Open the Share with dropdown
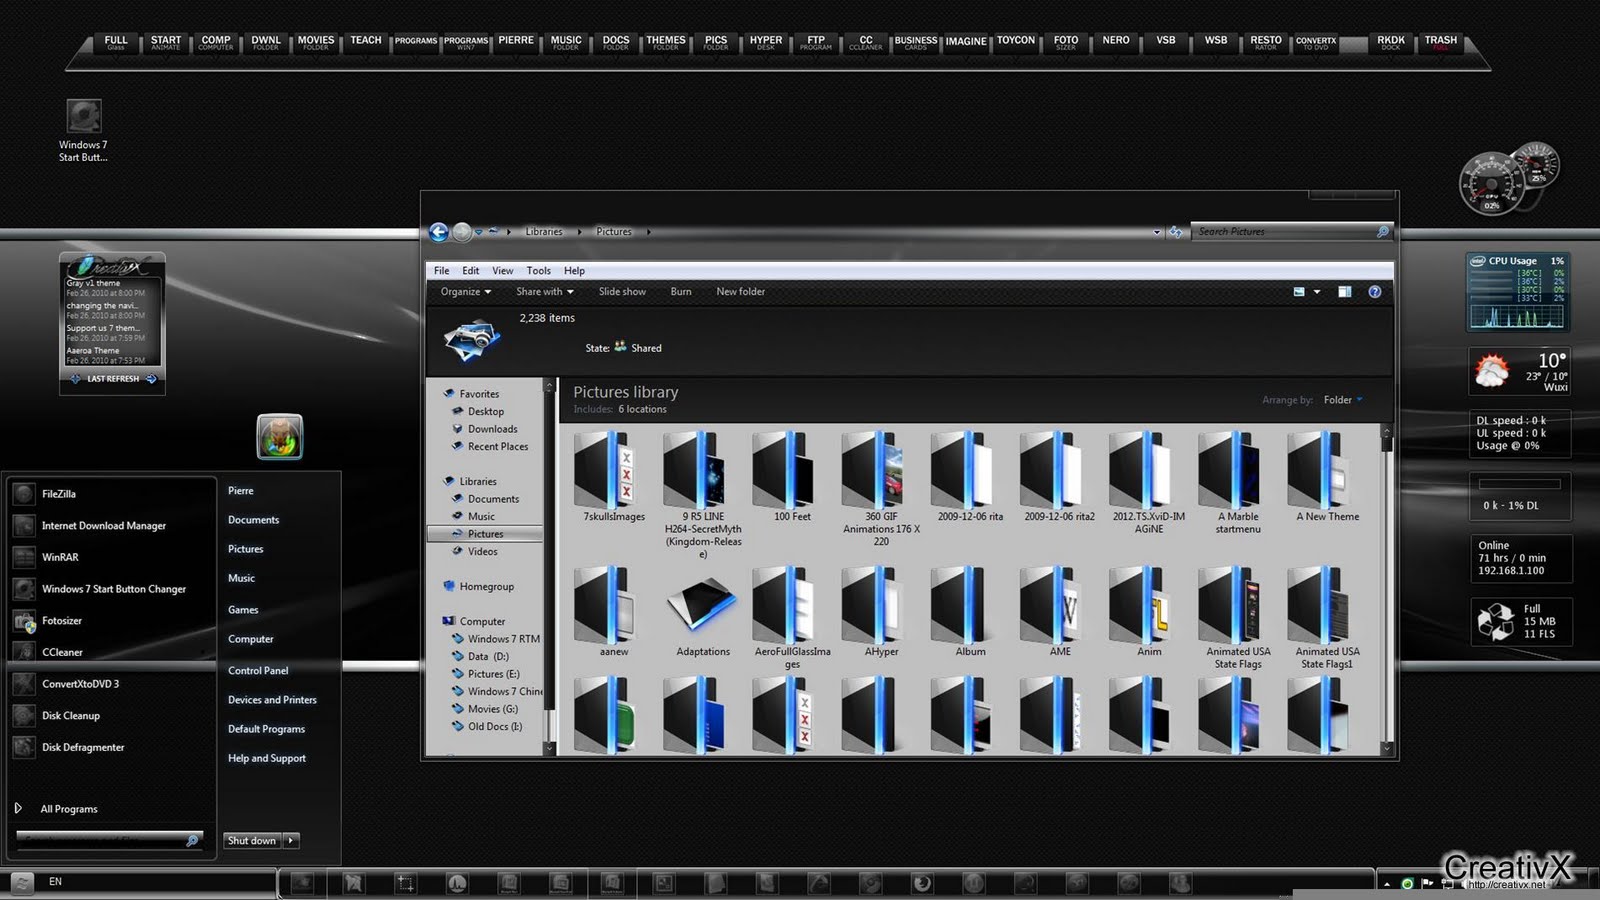 coord(545,292)
